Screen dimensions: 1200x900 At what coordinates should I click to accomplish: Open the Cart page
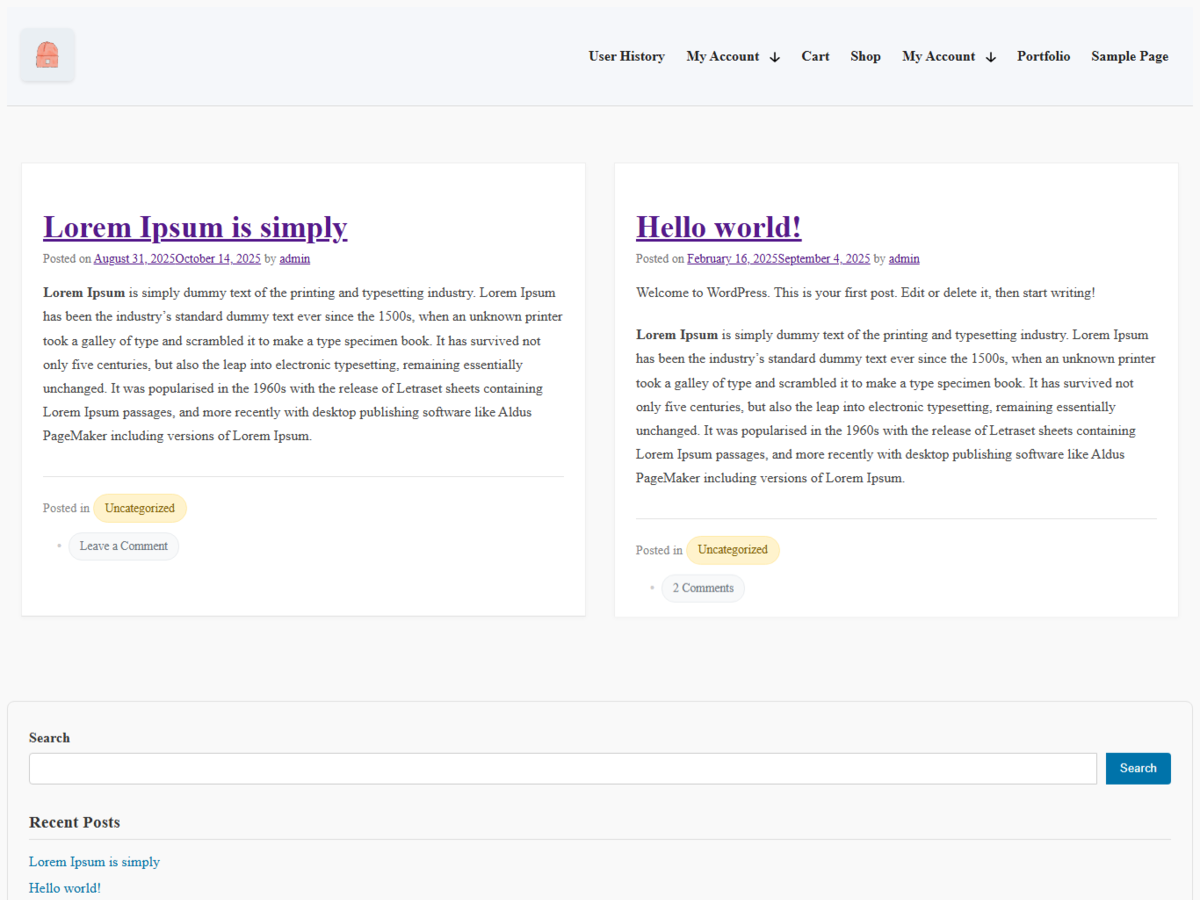click(815, 56)
